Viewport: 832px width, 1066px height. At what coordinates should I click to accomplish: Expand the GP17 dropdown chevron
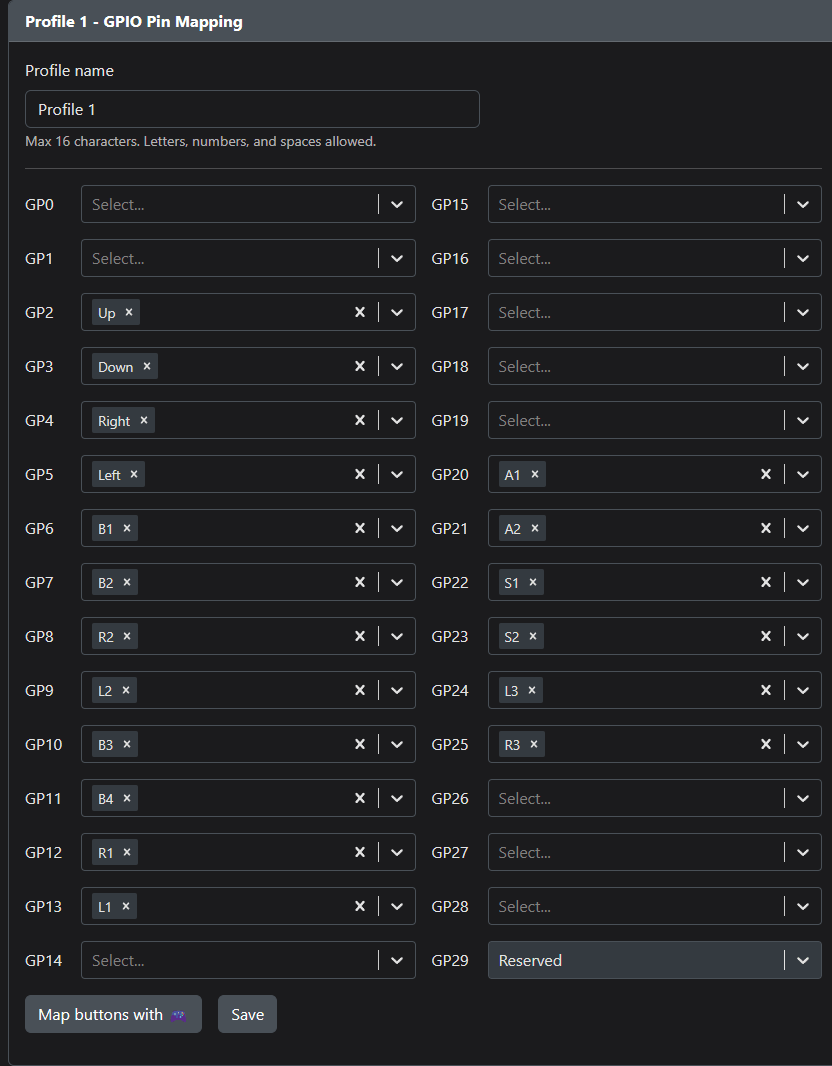[x=803, y=312]
